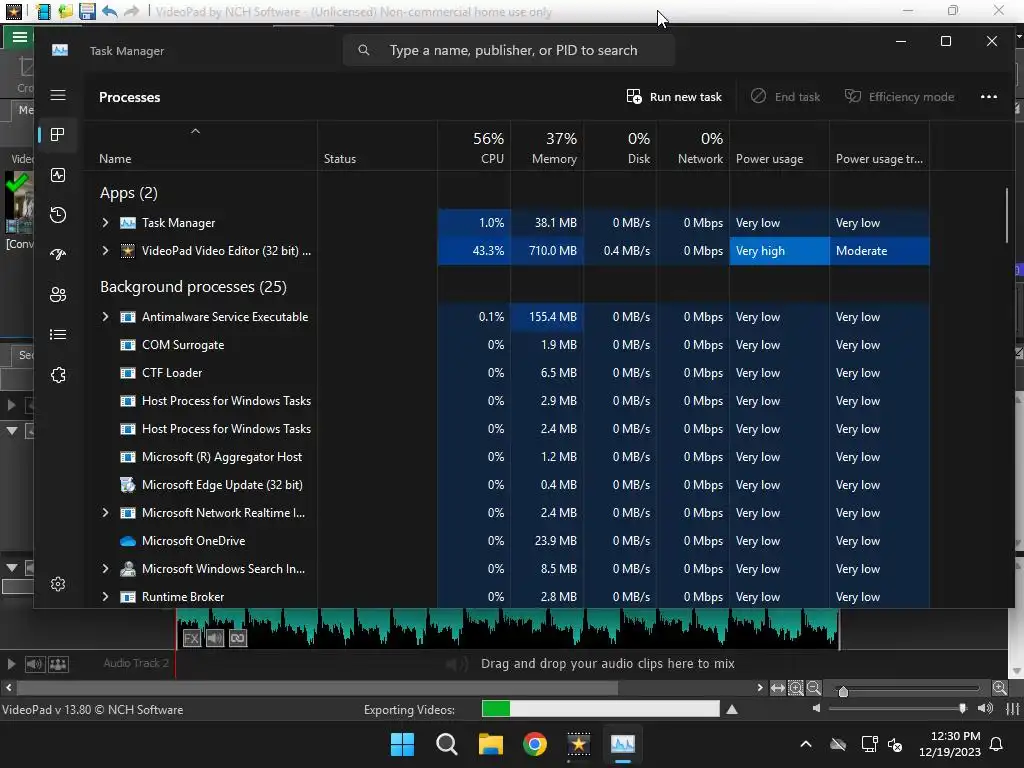
Task: Open Performance page in Task Manager sidebar
Action: (58, 175)
